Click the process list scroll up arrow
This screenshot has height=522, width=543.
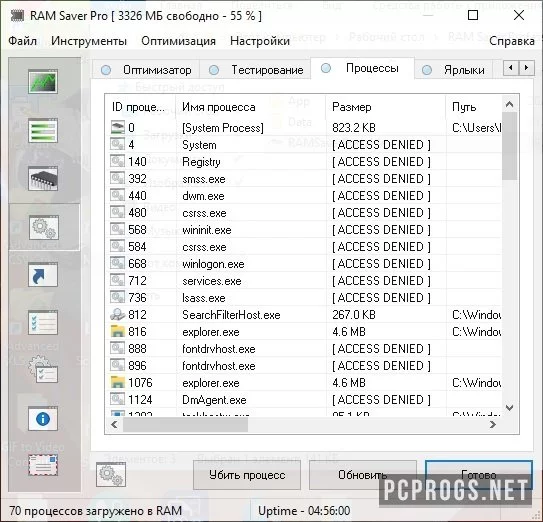(x=509, y=104)
